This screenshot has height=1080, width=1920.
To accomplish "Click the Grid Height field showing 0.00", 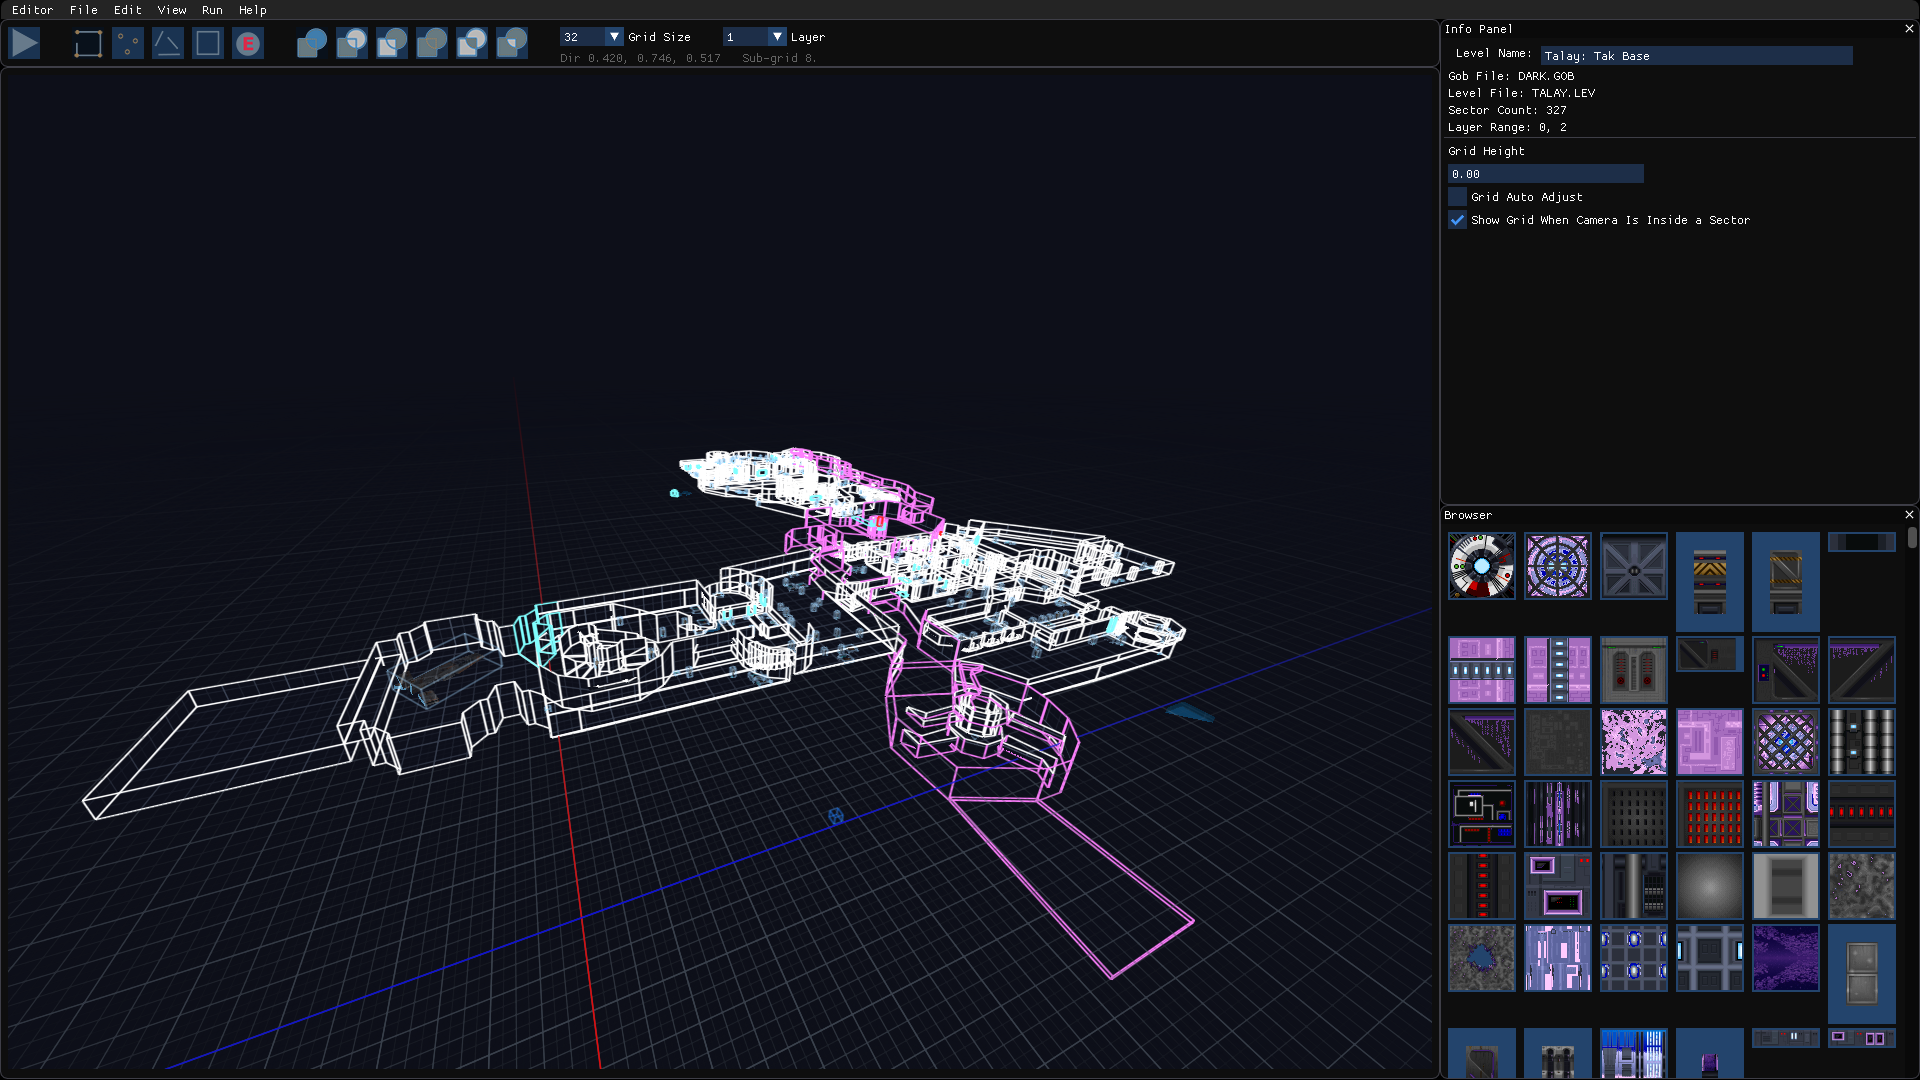I will point(1545,174).
